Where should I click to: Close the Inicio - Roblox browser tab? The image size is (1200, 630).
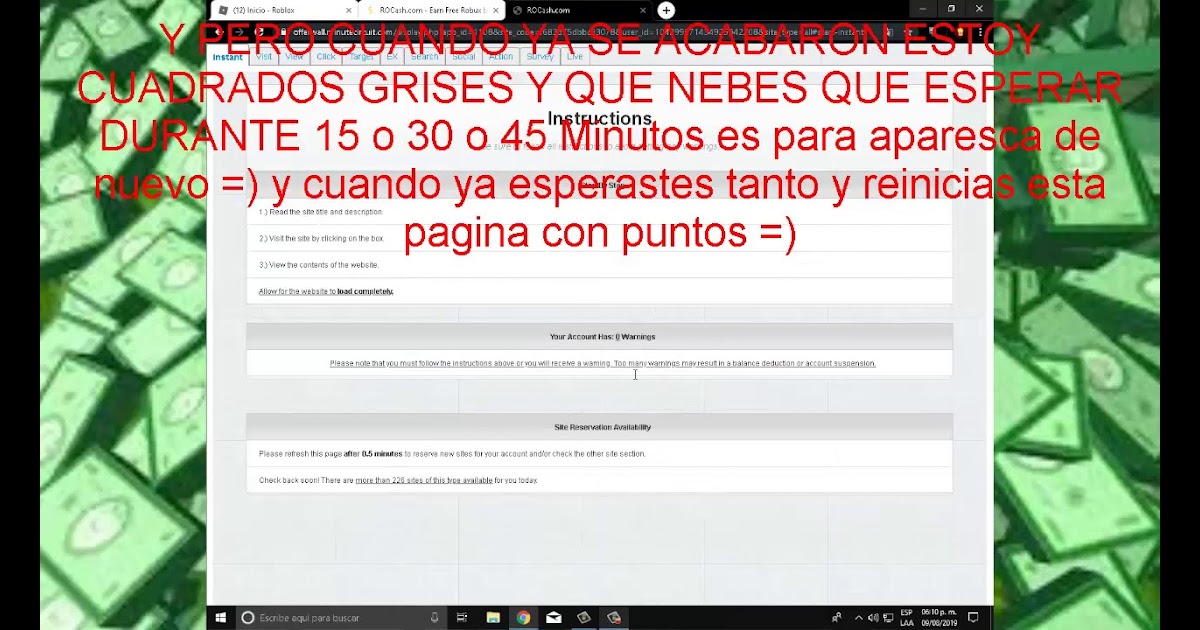click(351, 10)
